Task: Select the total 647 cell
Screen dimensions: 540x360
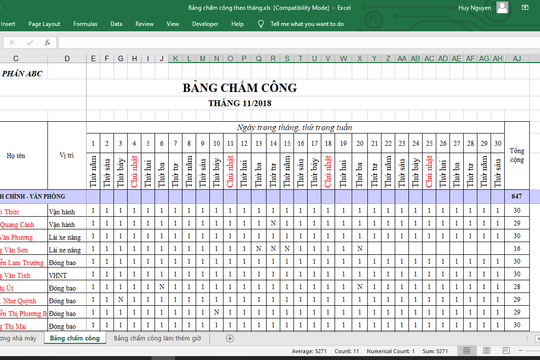Action: pyautogui.click(x=517, y=196)
